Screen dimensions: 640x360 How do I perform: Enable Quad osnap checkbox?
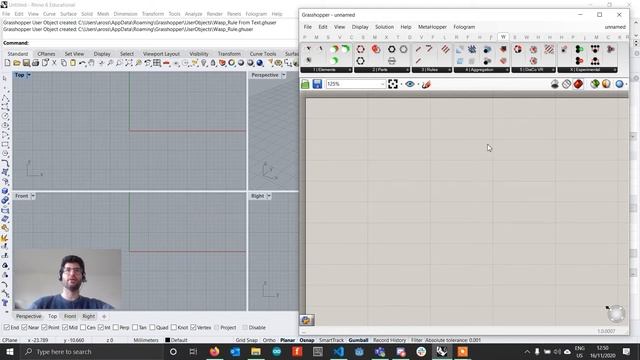152,327
